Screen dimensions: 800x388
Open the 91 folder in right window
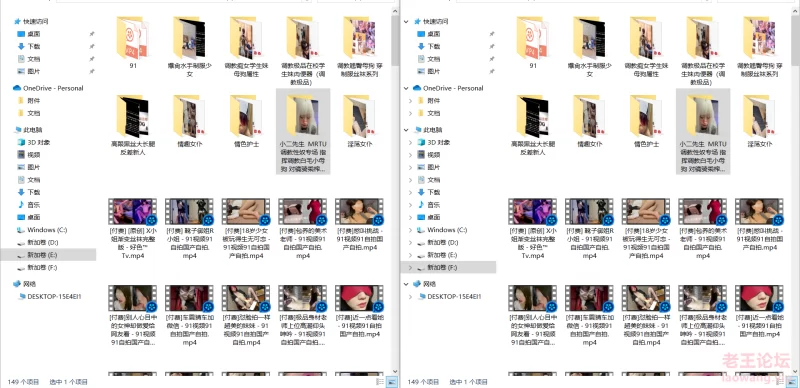[533, 43]
